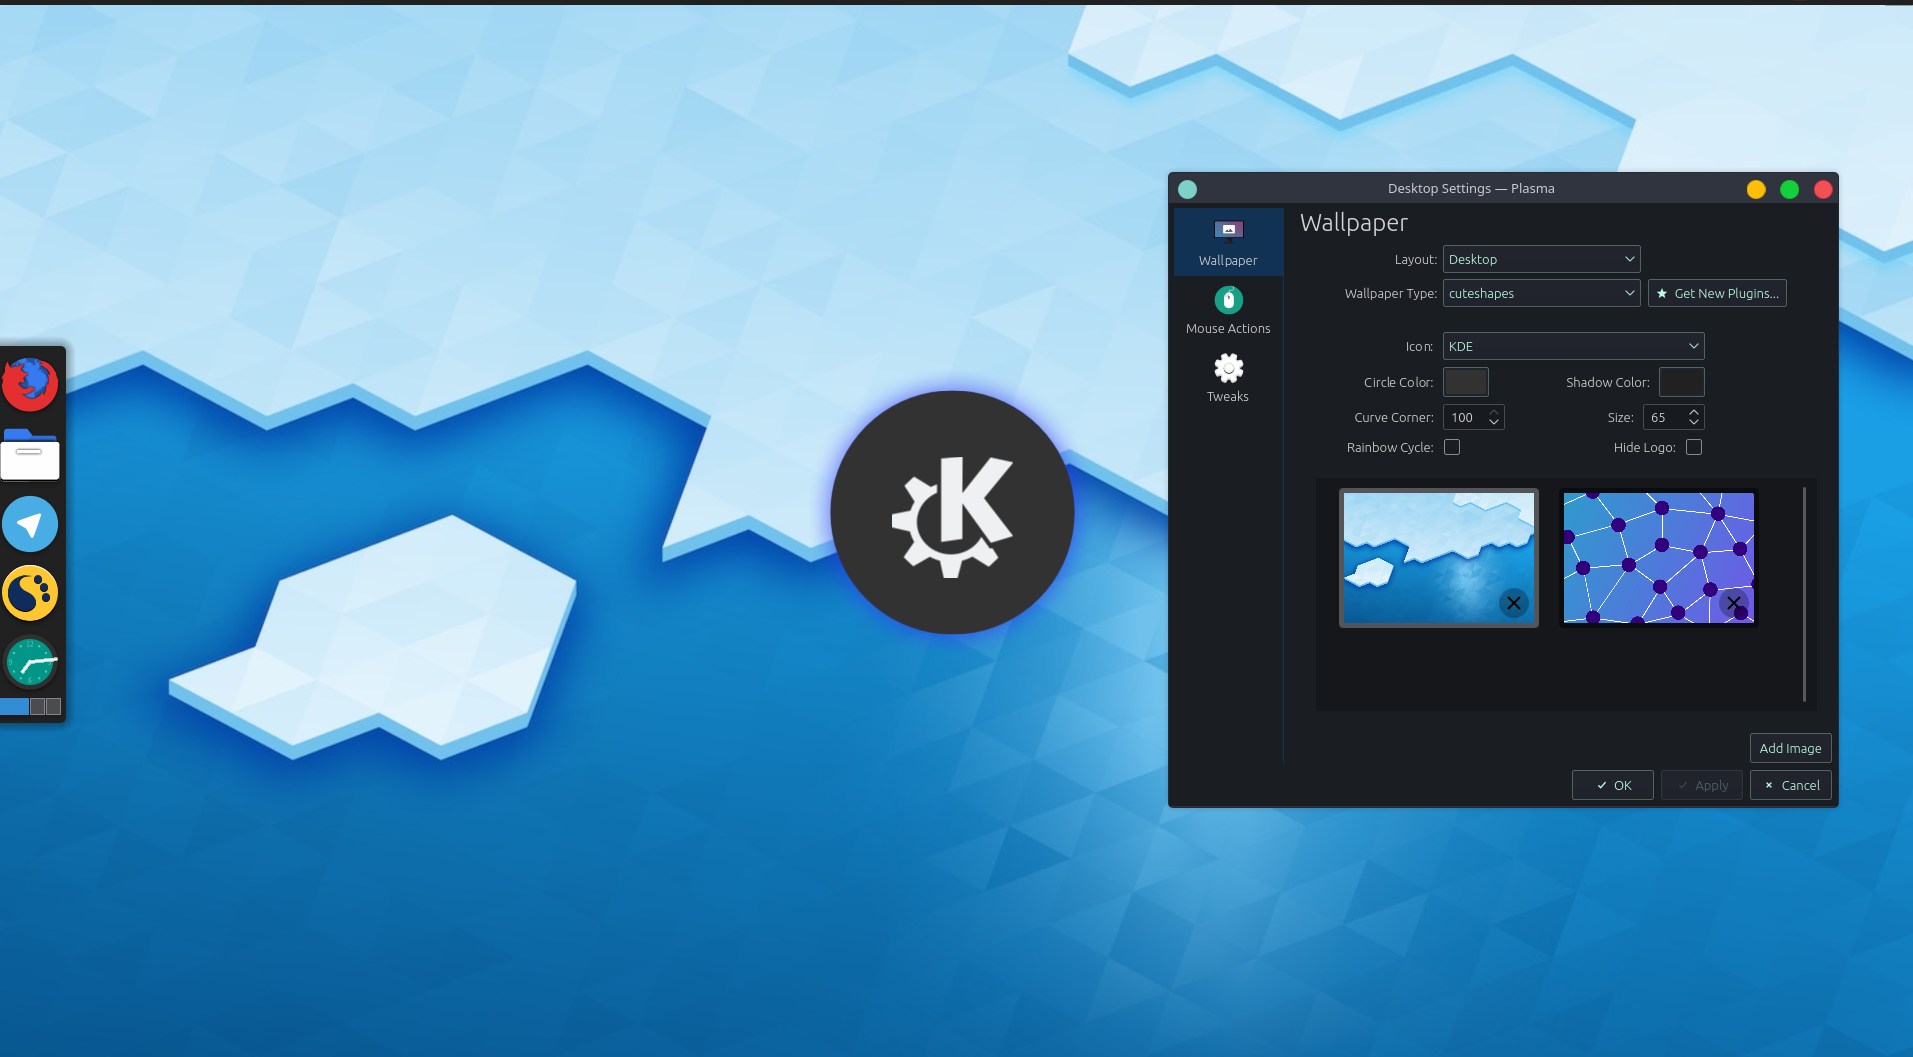Open the file manager dock icon
This screenshot has width=1913, height=1057.
click(30, 454)
